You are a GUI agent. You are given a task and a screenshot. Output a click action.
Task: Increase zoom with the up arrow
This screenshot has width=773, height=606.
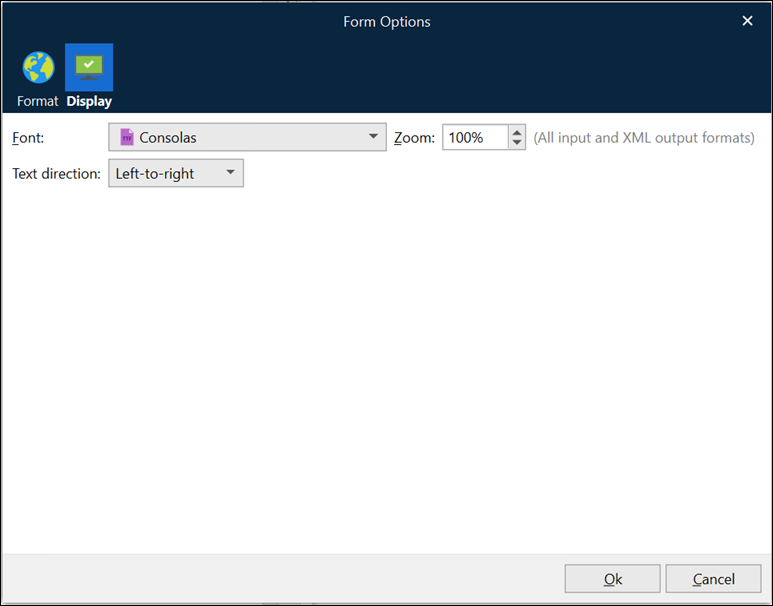point(517,132)
